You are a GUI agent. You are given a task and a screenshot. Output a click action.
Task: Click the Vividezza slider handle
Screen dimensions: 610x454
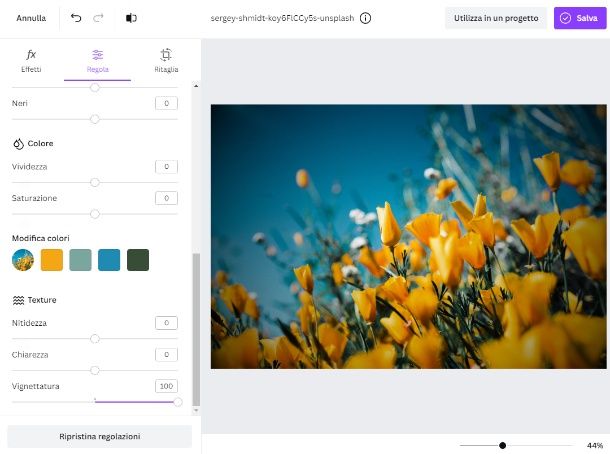click(95, 182)
